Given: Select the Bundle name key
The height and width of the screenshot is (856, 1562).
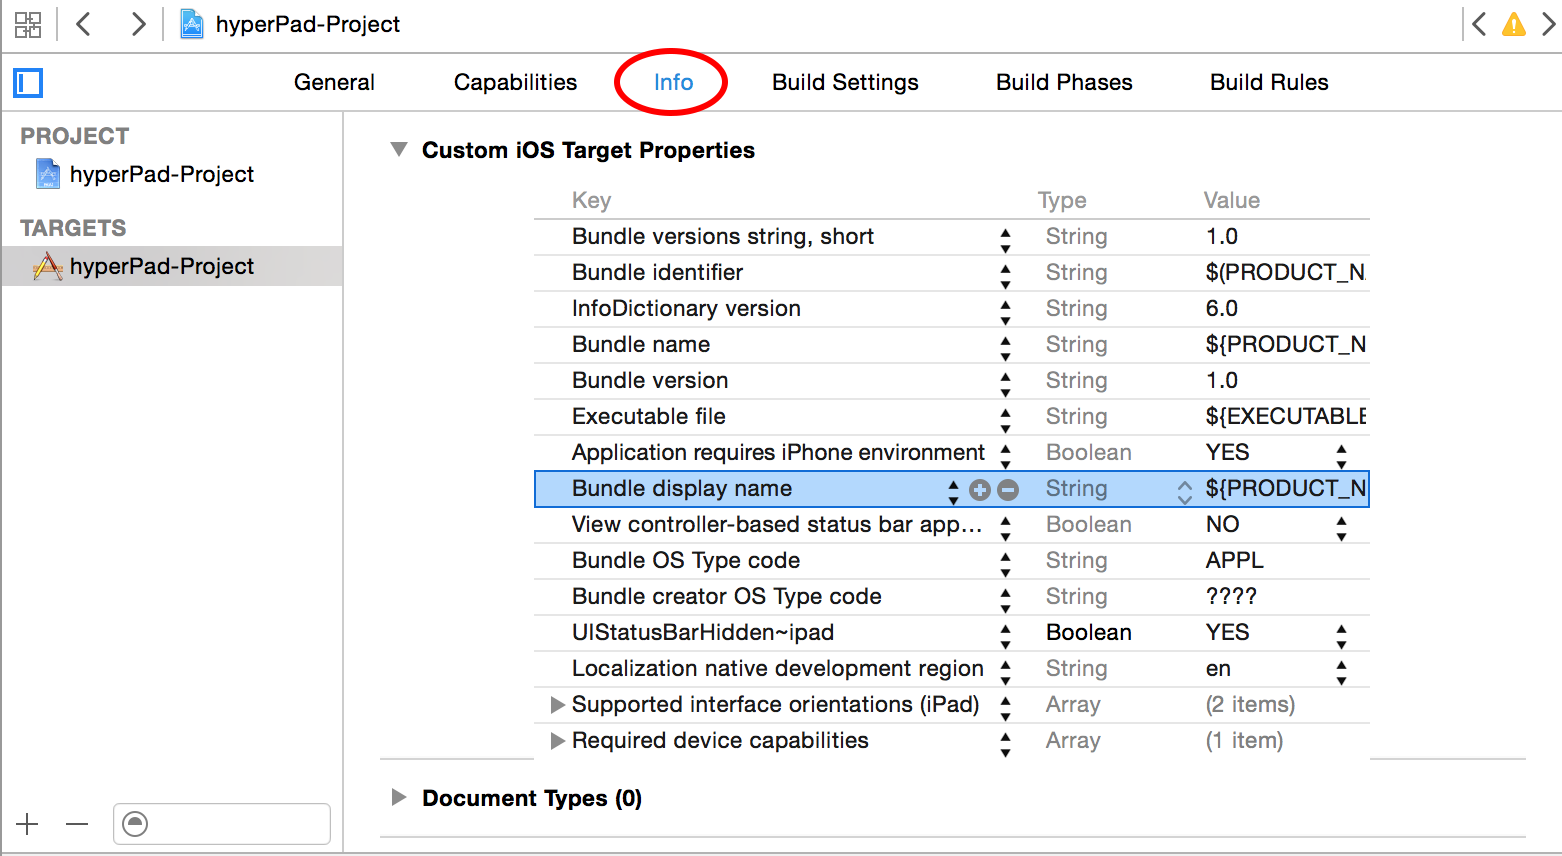Looking at the screenshot, I should (x=641, y=344).
